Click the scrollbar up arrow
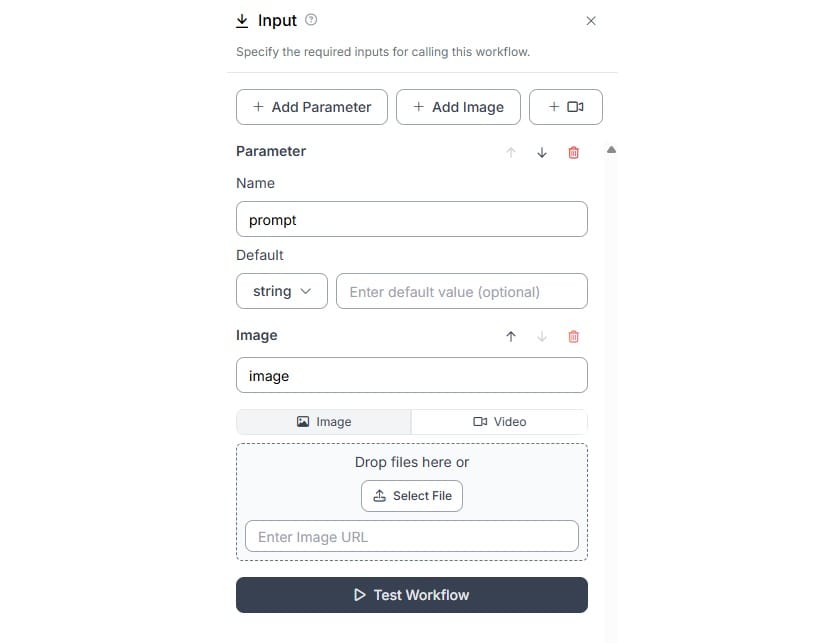 (611, 150)
